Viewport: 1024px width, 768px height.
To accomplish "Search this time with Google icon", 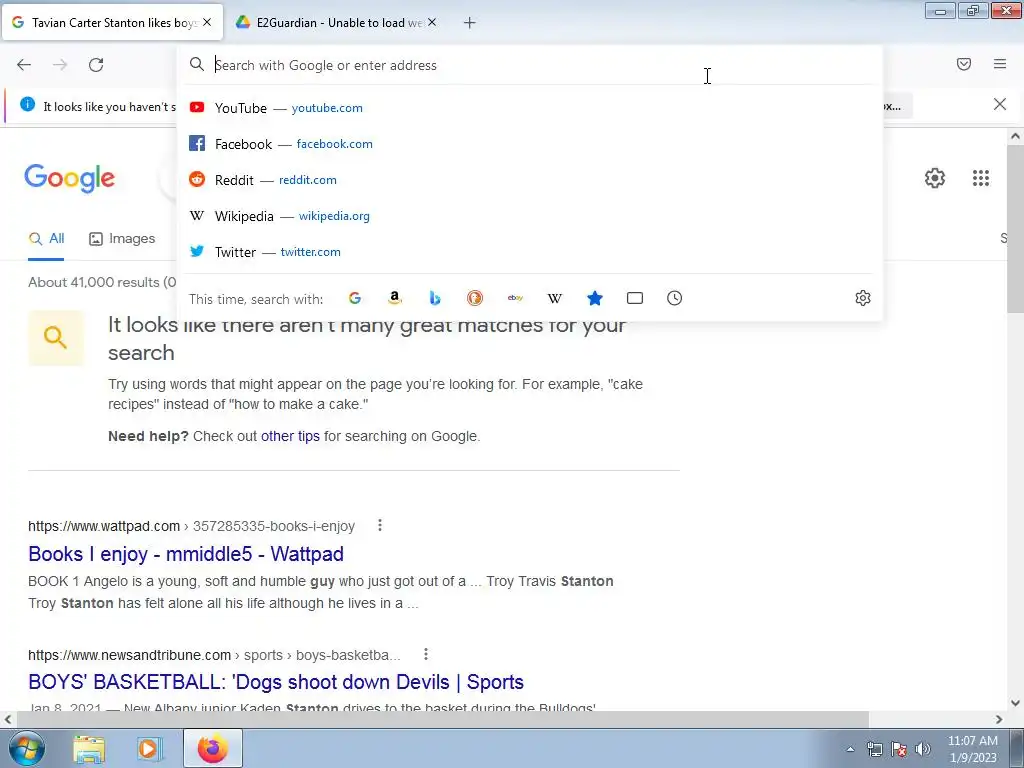I will point(355,298).
